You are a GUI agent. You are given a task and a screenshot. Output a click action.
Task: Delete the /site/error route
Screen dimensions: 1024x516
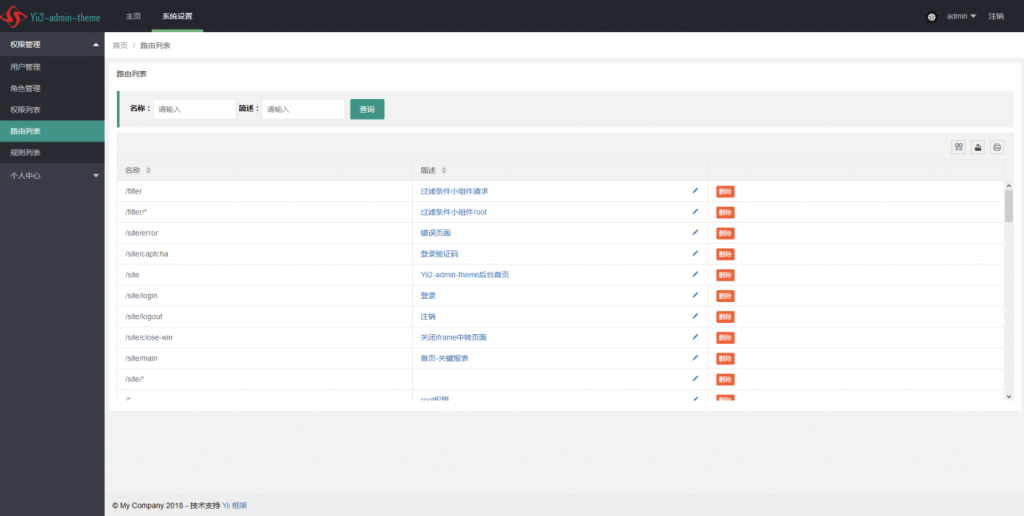[x=725, y=233]
